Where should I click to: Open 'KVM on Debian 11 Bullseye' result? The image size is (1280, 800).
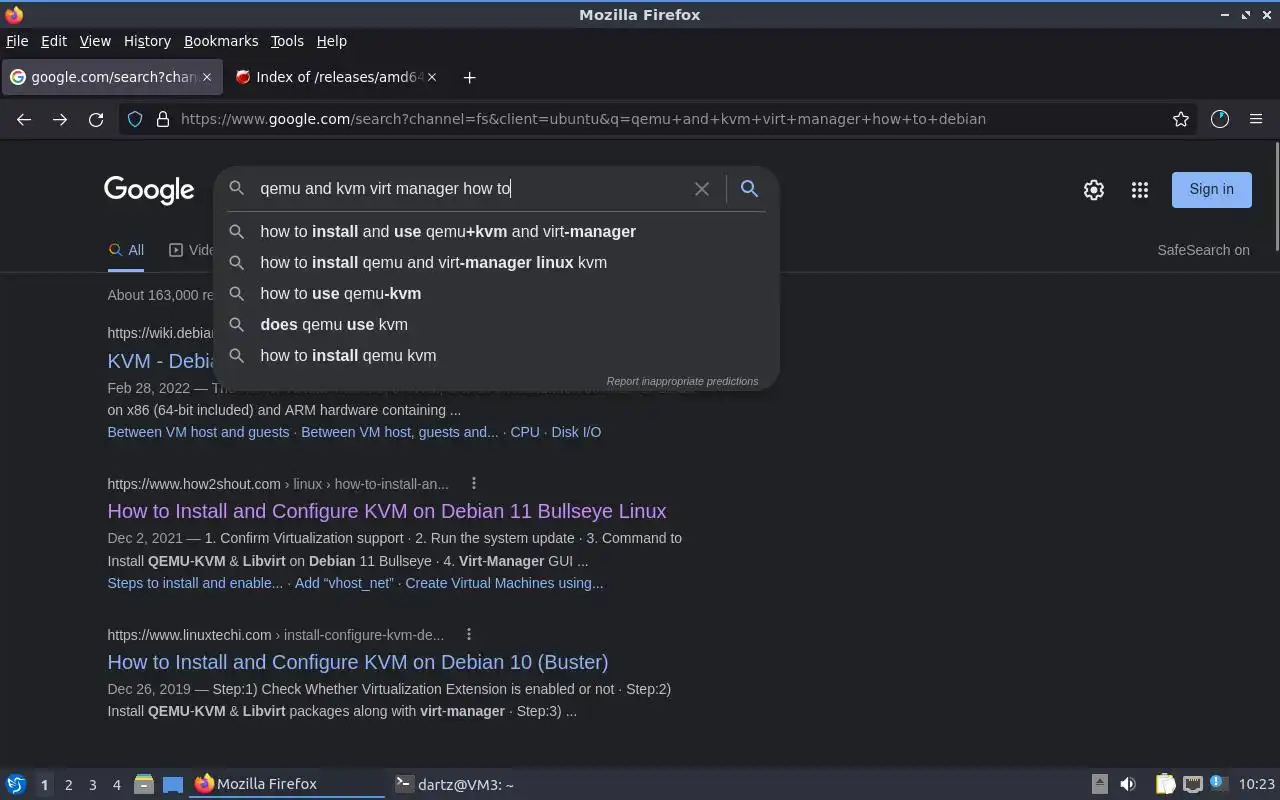pyautogui.click(x=387, y=511)
